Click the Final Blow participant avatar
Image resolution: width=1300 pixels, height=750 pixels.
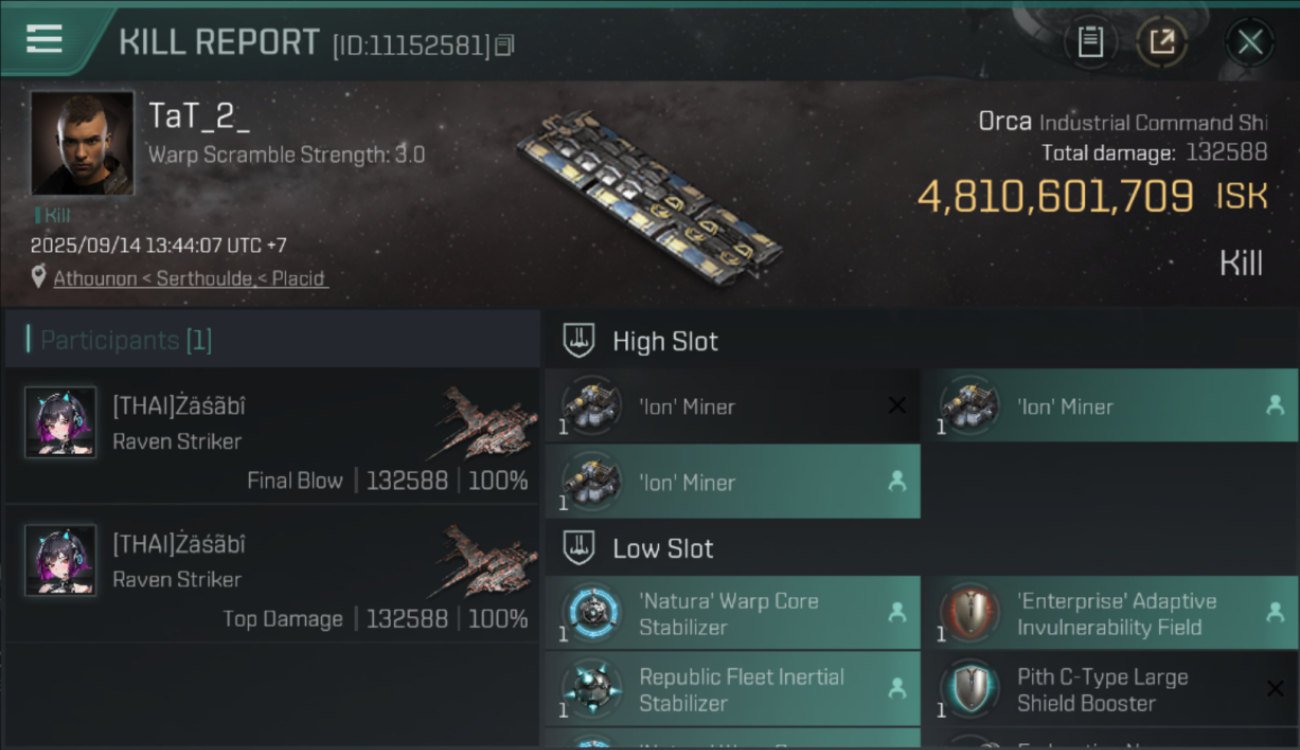pyautogui.click(x=61, y=423)
